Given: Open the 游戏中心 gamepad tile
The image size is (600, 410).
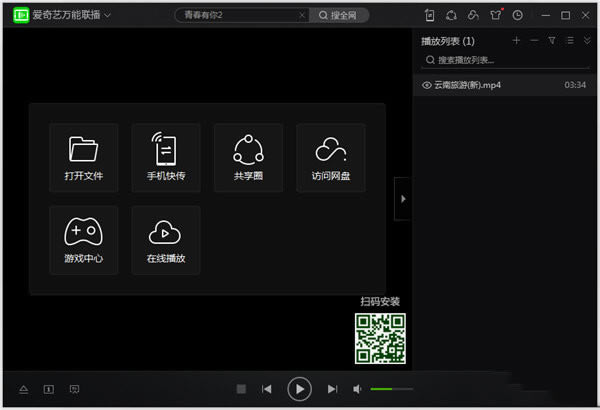Looking at the screenshot, I should point(84,240).
